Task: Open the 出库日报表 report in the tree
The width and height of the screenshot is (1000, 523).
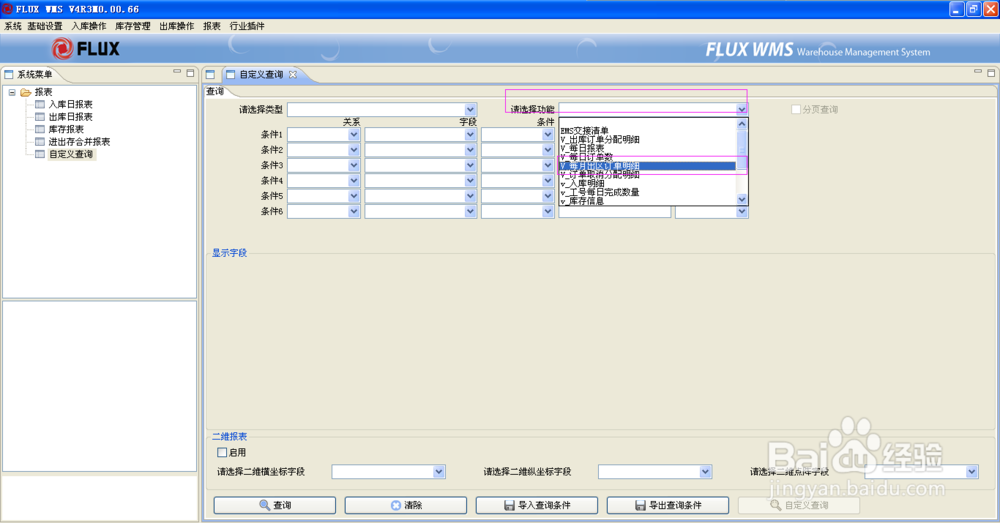Action: [70, 117]
